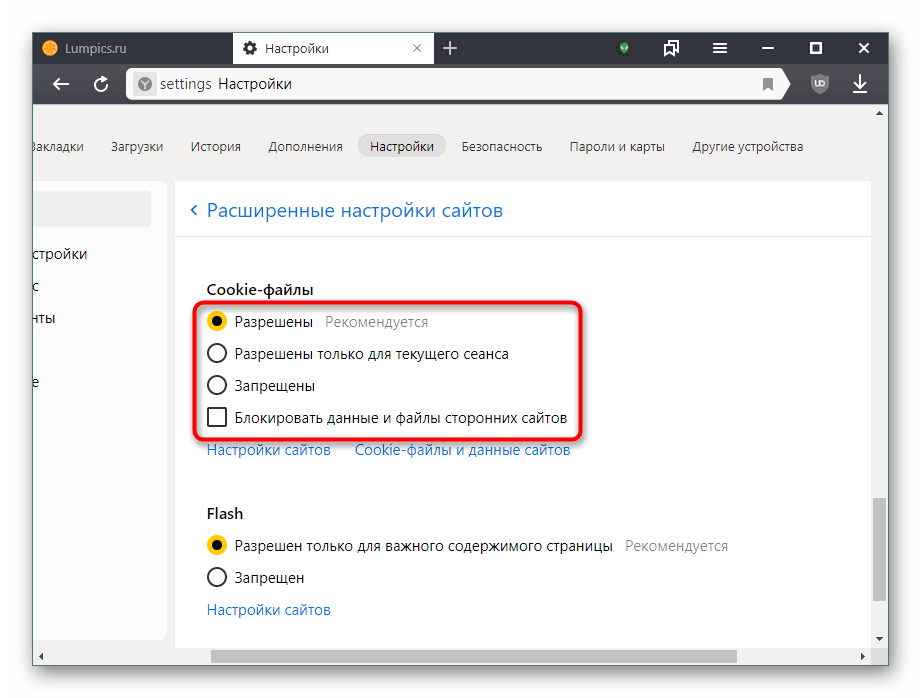This screenshot has height=698, width=921.
Task: Open Настройки сайтов link under Flash
Action: [268, 610]
